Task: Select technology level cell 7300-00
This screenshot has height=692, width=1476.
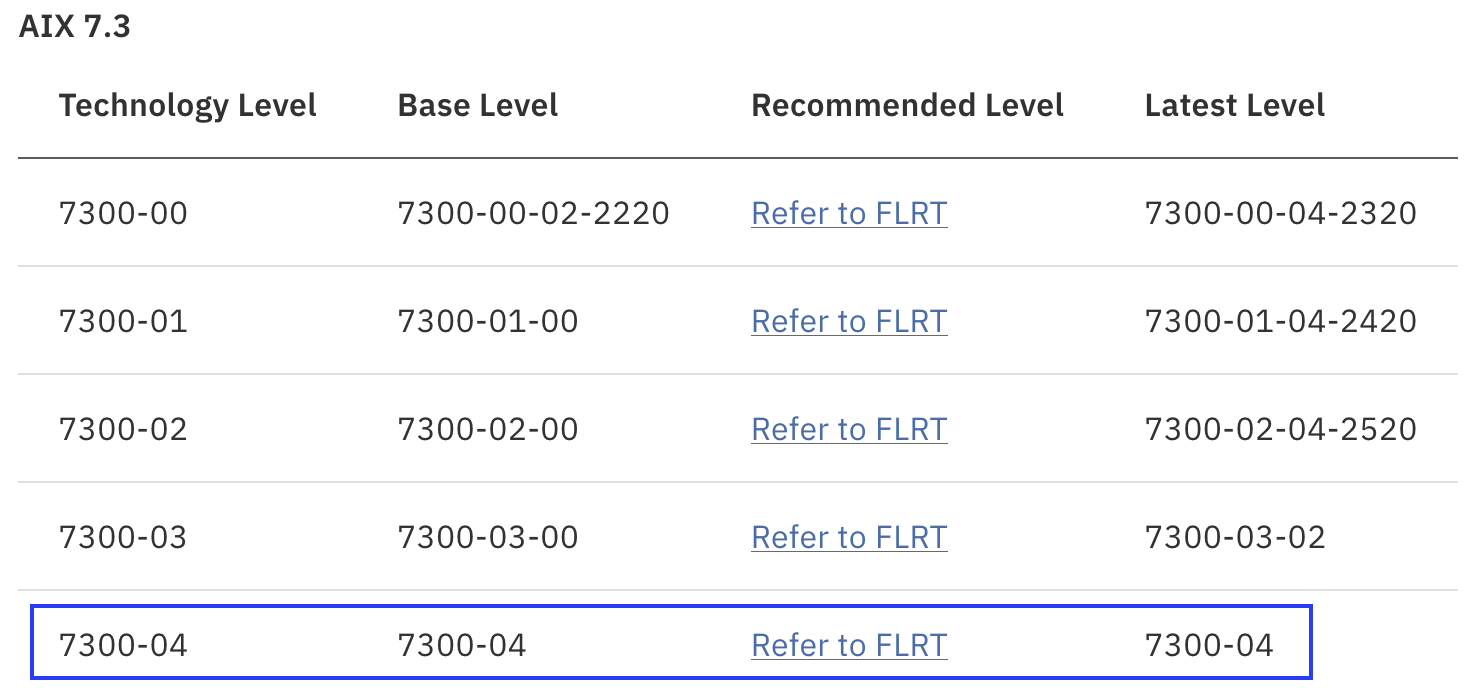Action: coord(123,213)
